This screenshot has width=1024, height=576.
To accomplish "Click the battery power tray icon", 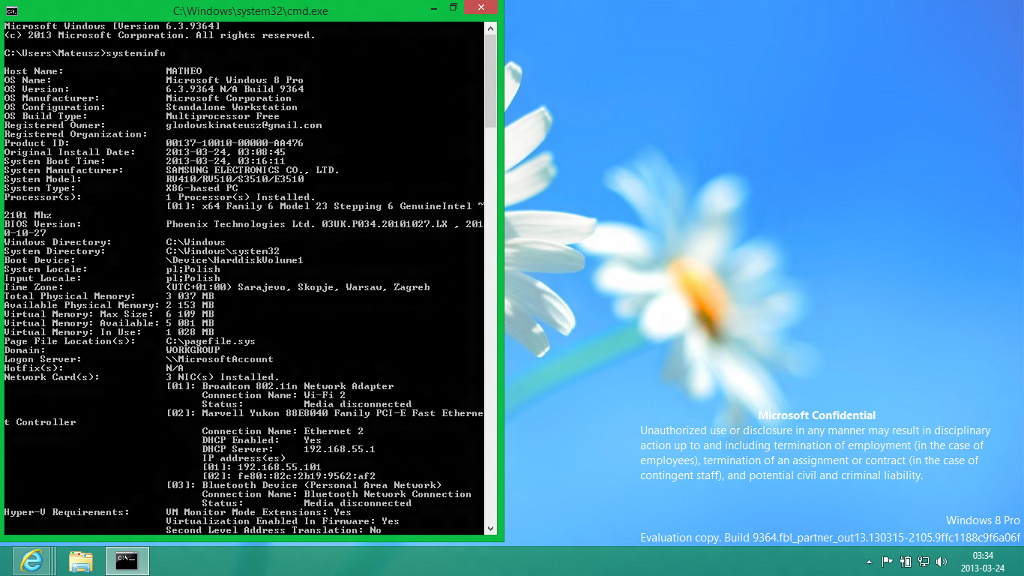I will pyautogui.click(x=904, y=561).
